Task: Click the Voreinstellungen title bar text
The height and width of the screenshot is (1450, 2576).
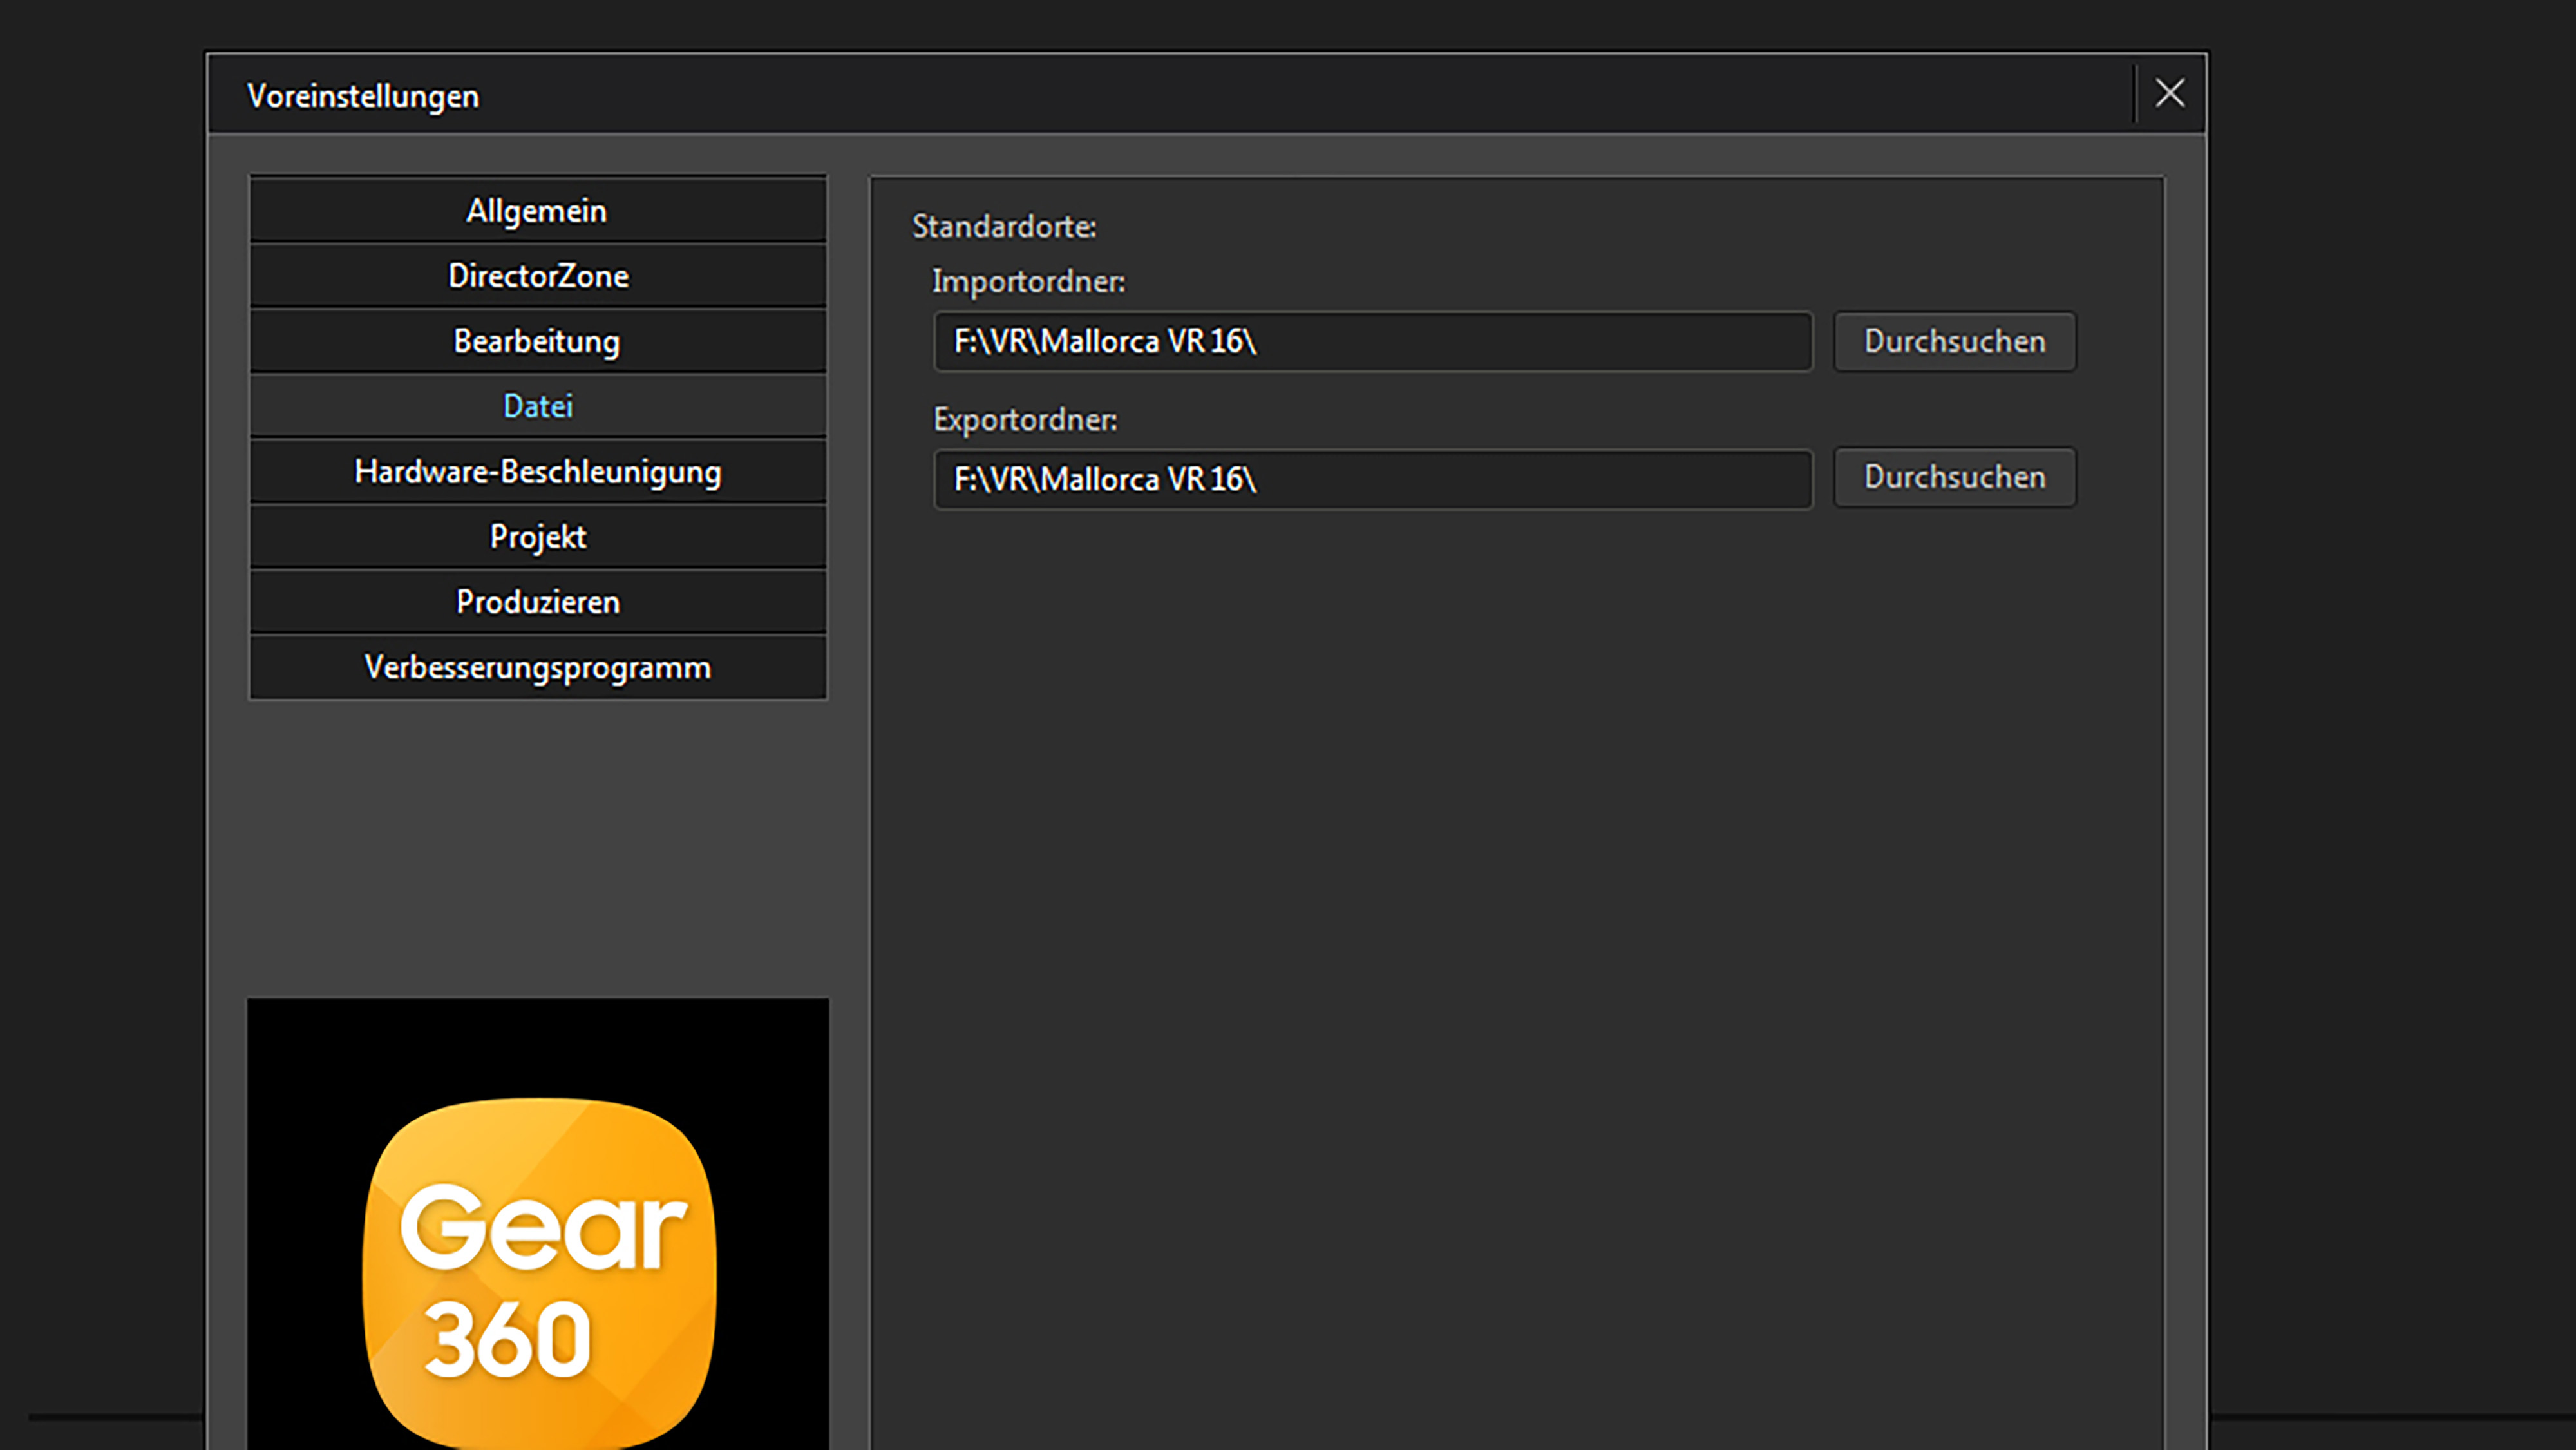Action: pyautogui.click(x=363, y=96)
